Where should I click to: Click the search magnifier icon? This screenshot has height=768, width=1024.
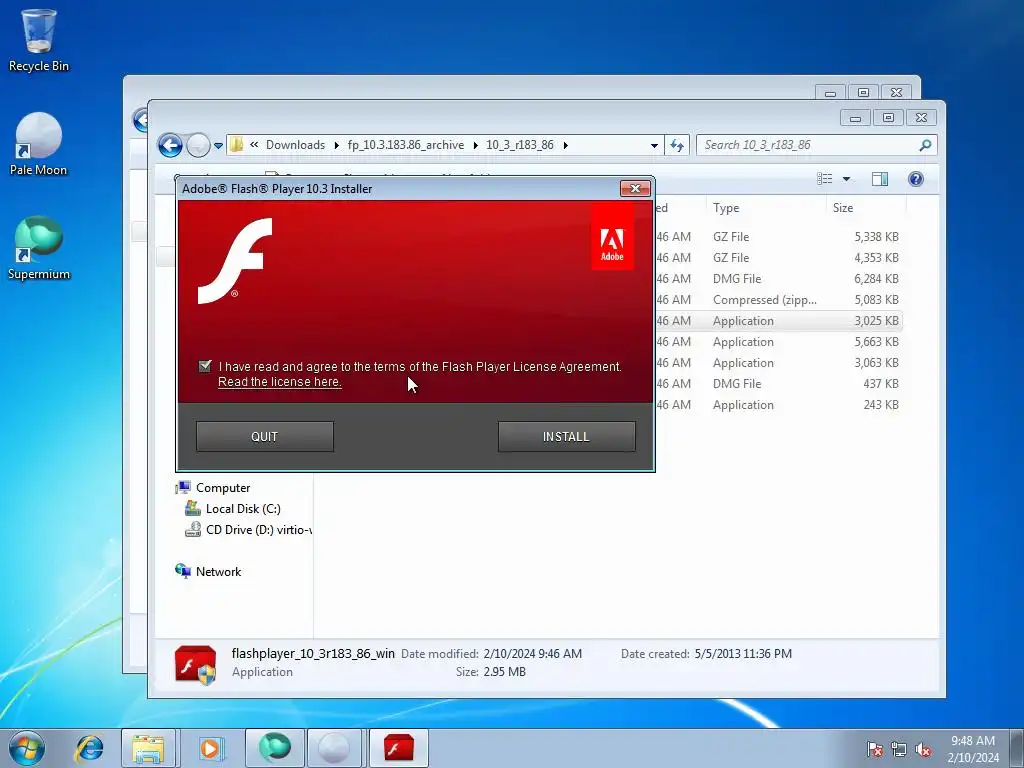tap(925, 145)
